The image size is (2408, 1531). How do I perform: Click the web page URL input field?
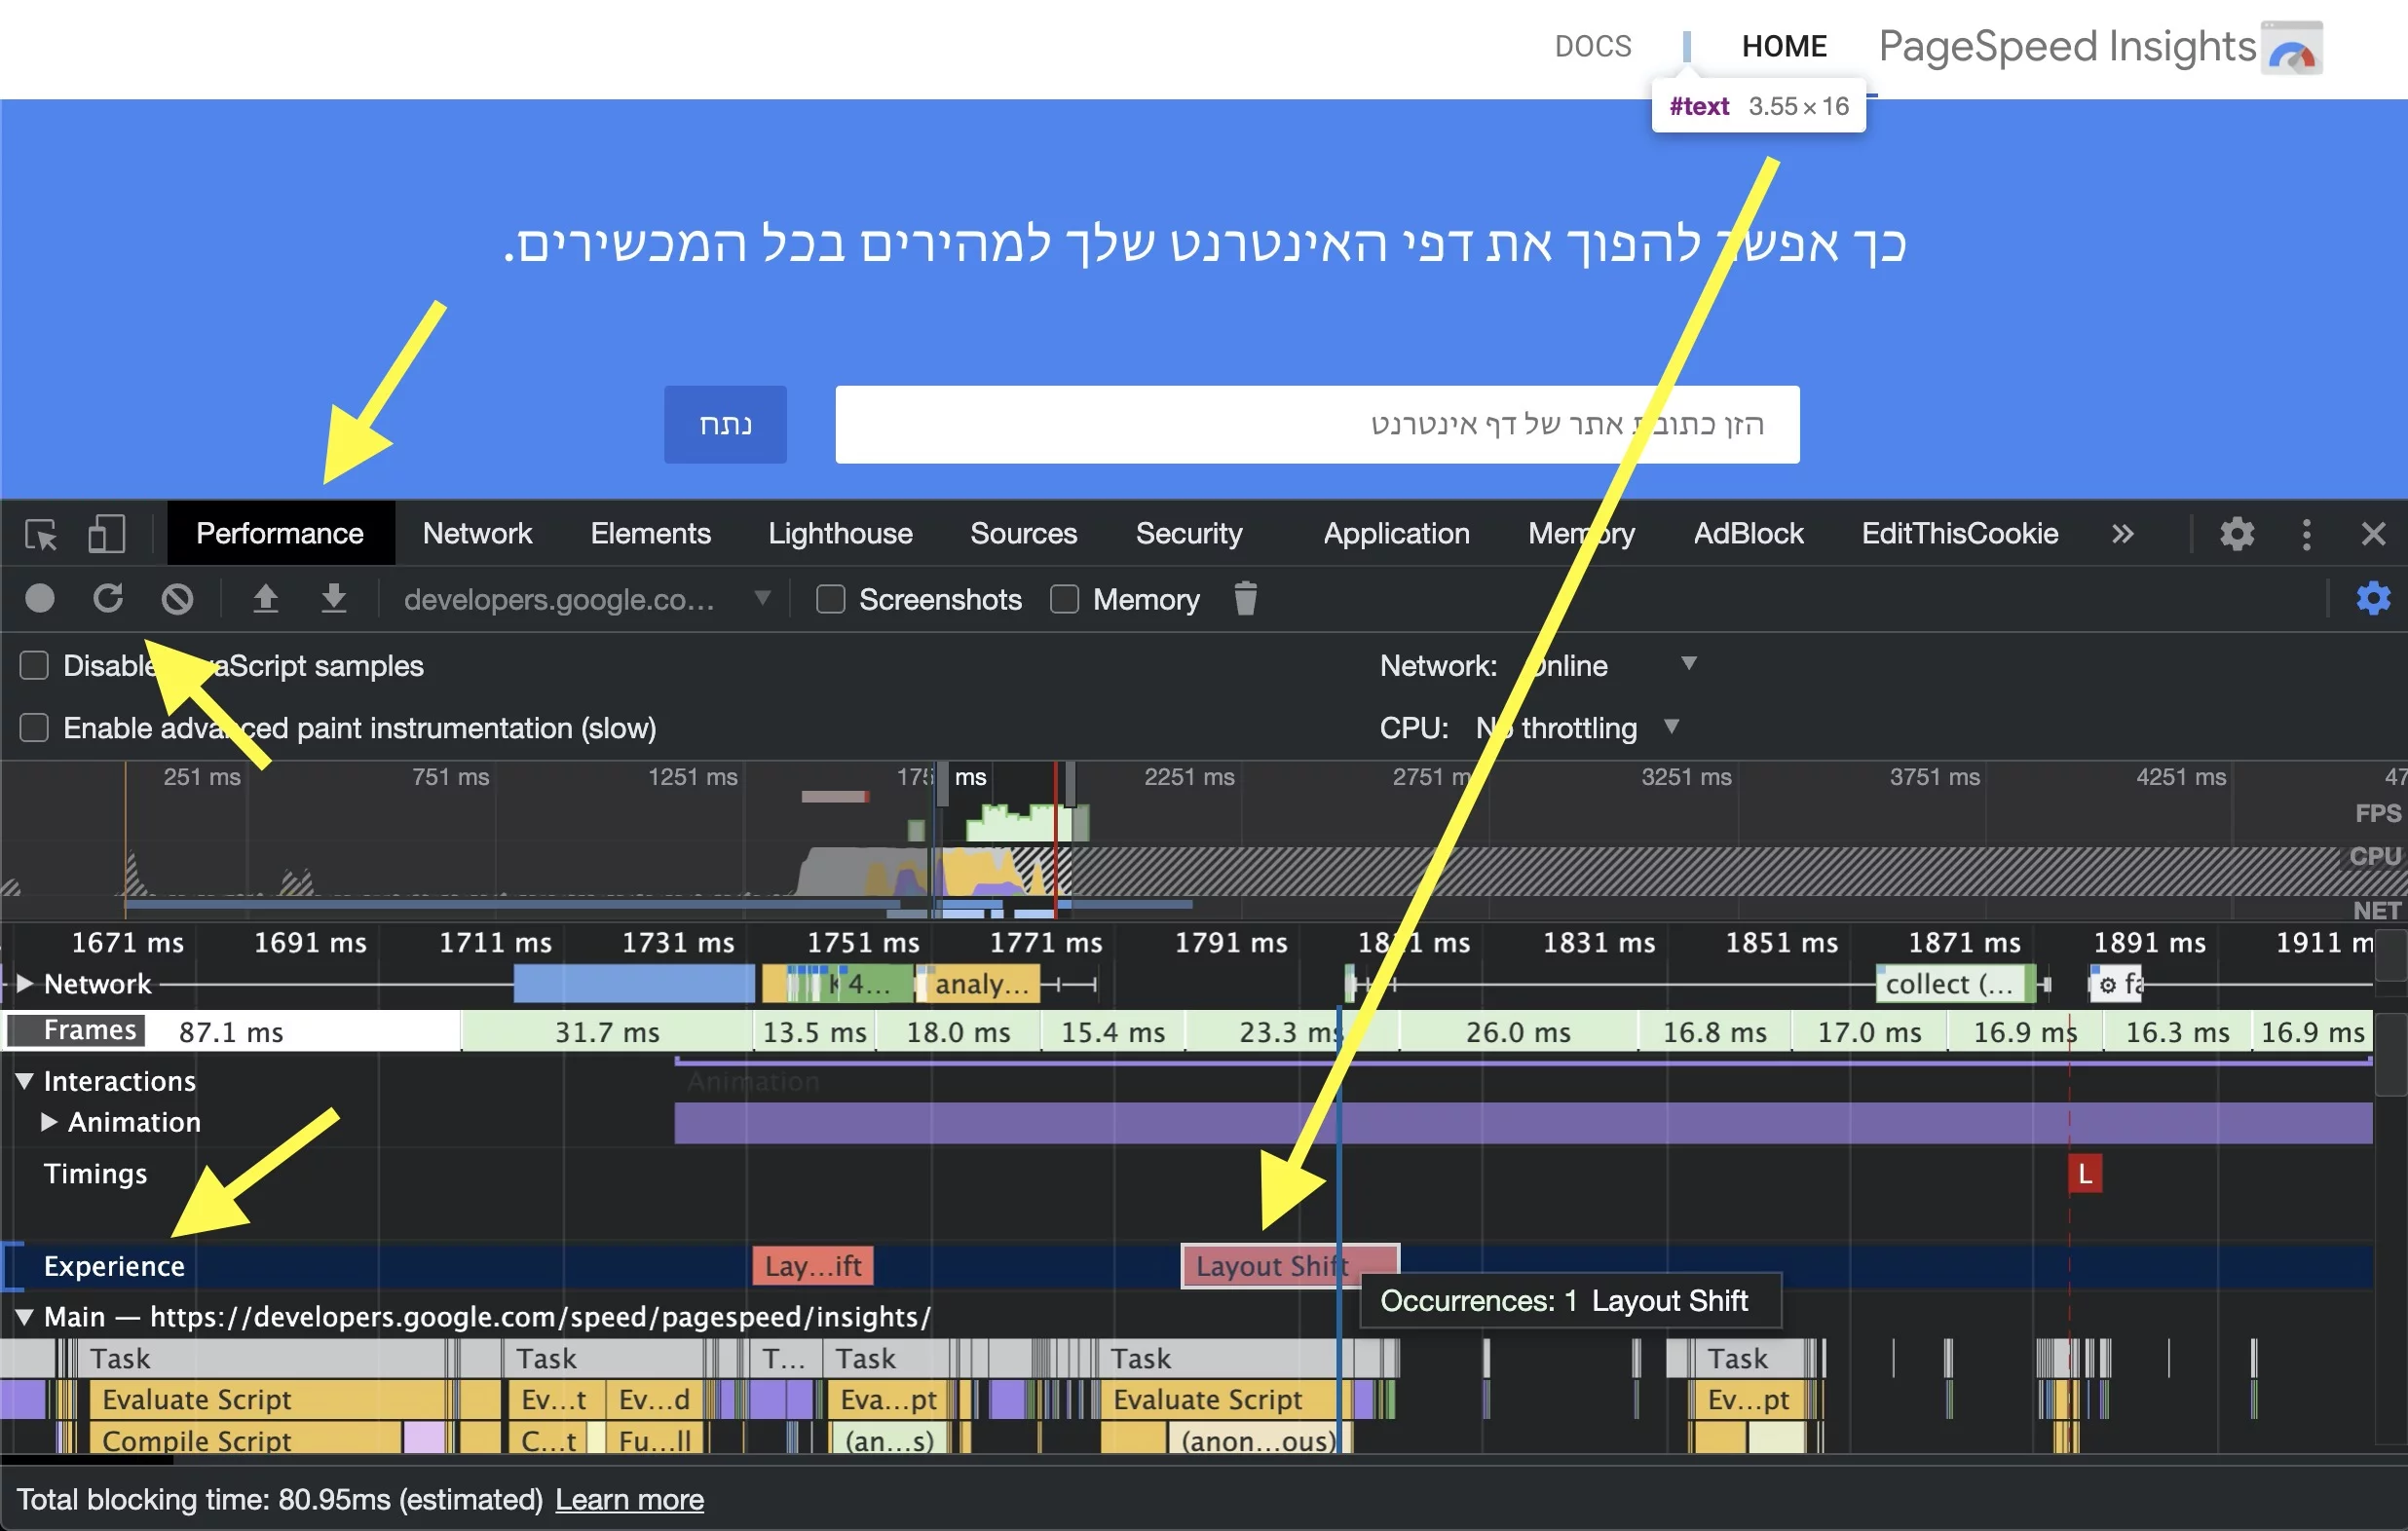click(1317, 424)
